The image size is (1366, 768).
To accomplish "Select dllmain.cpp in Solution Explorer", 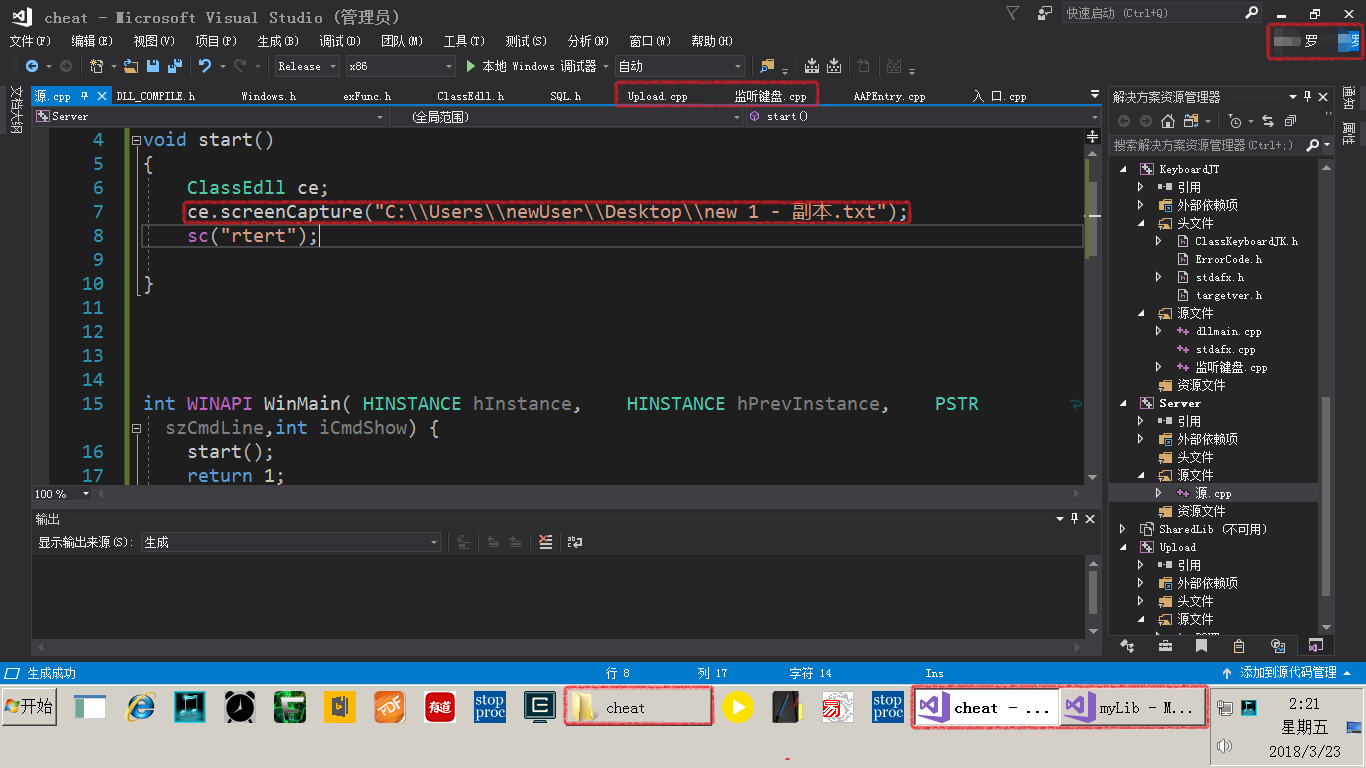I will pyautogui.click(x=1228, y=332).
